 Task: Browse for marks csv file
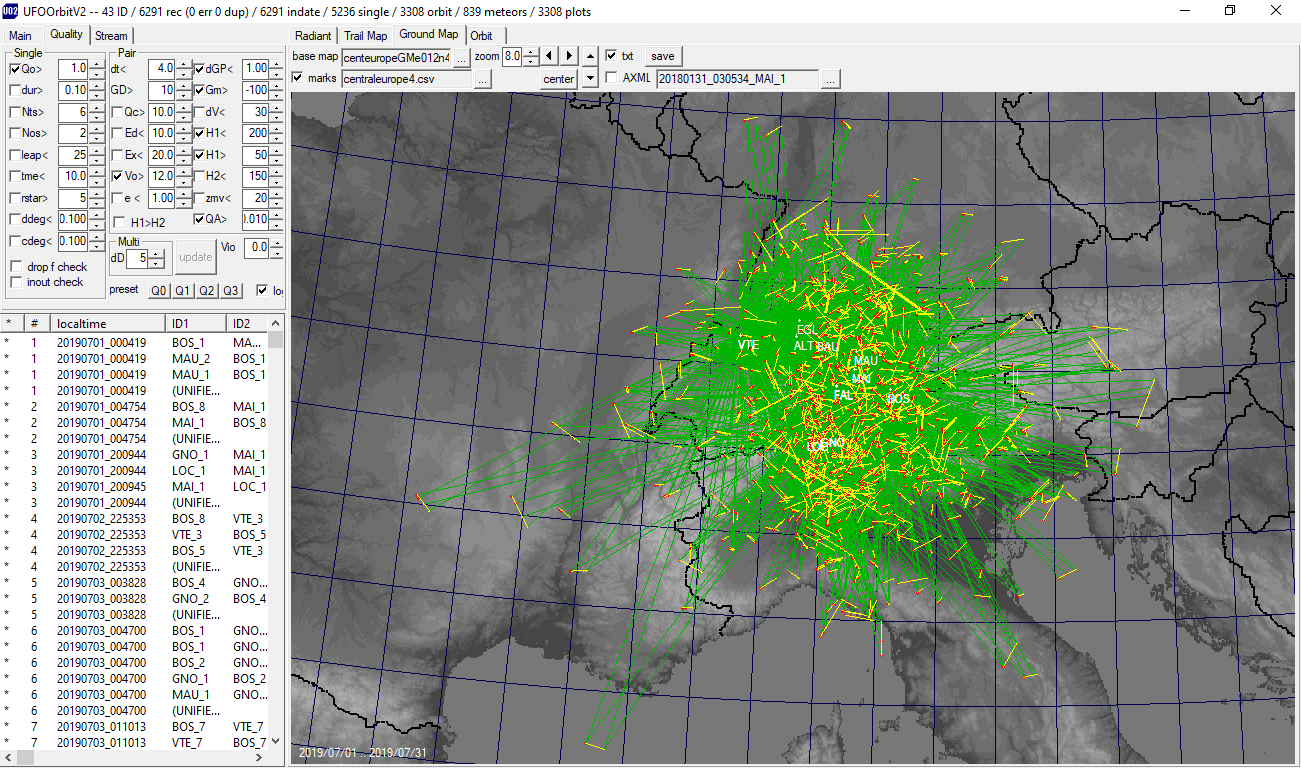[x=482, y=79]
